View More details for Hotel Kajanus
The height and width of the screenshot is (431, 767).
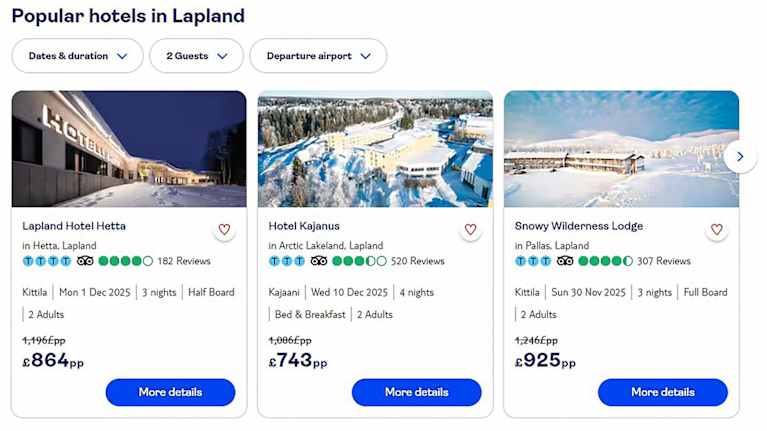pyautogui.click(x=416, y=392)
